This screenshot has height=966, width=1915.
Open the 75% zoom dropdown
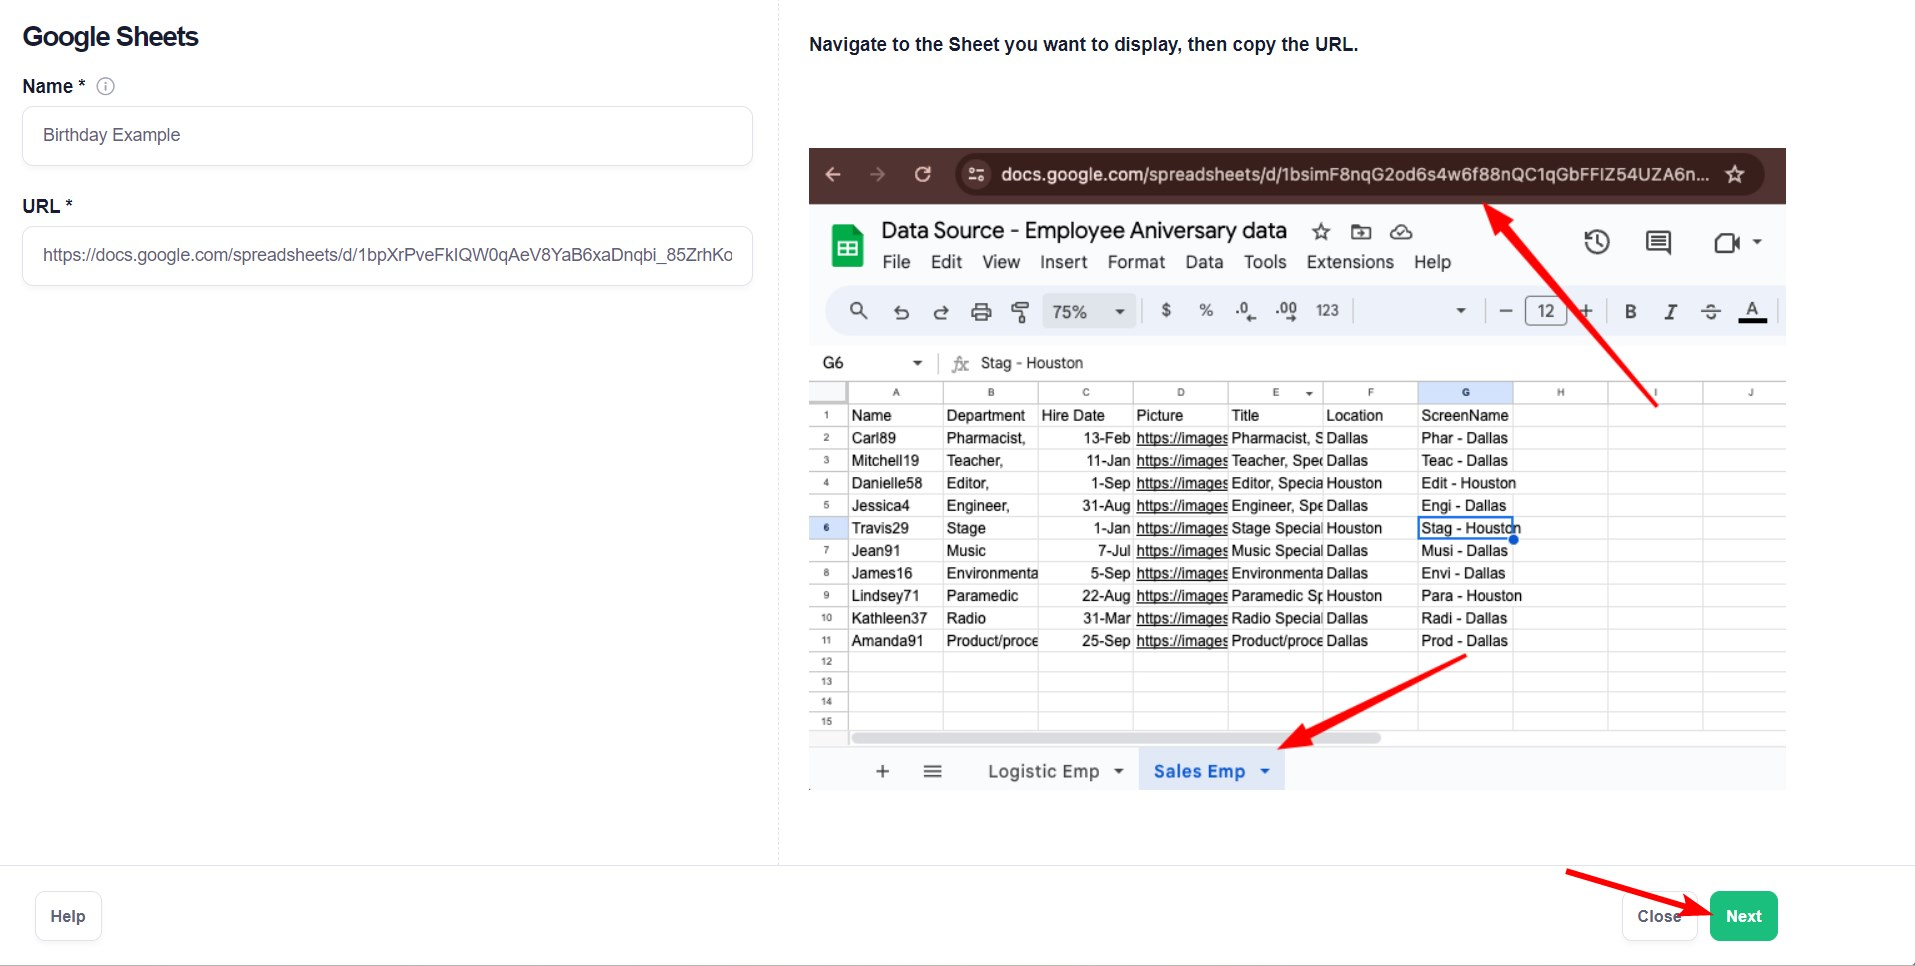tap(1087, 312)
